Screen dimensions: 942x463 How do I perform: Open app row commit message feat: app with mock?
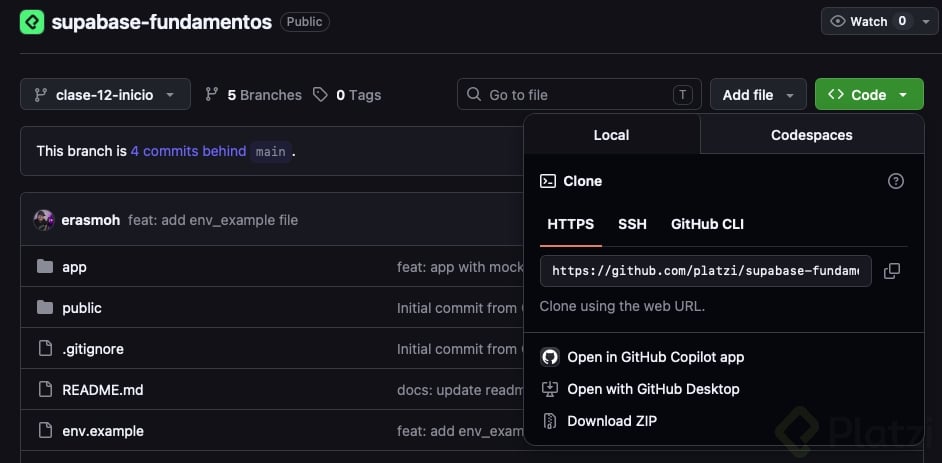(x=460, y=267)
